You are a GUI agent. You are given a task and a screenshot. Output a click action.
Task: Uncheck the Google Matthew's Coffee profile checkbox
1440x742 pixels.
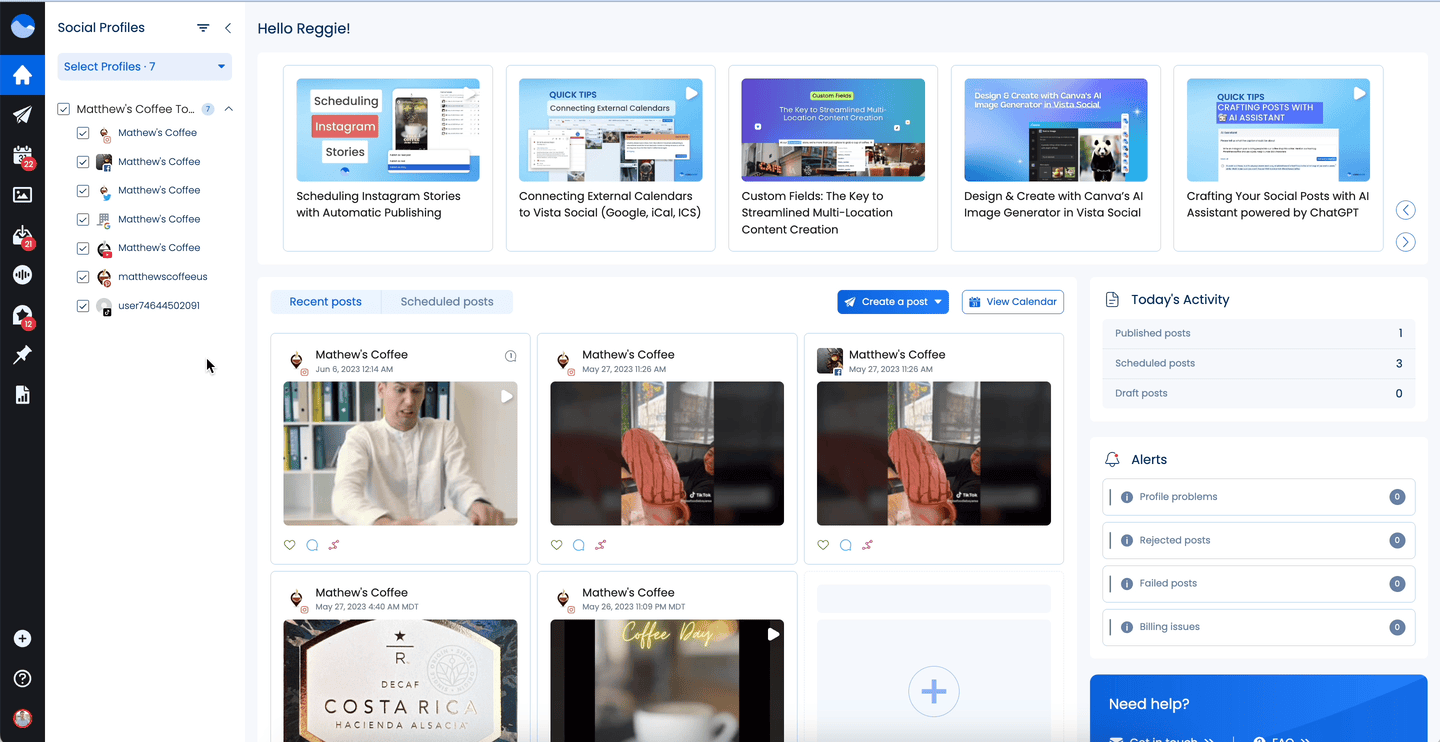pos(83,219)
